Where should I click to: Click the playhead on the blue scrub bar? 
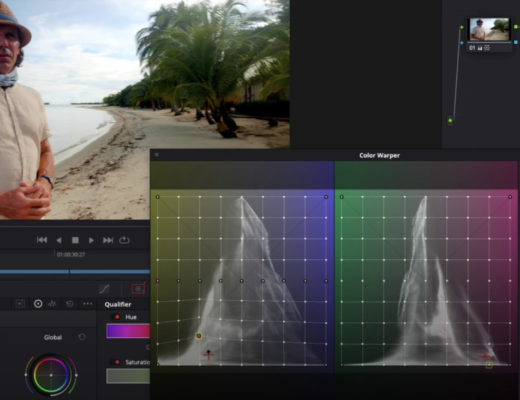69,272
